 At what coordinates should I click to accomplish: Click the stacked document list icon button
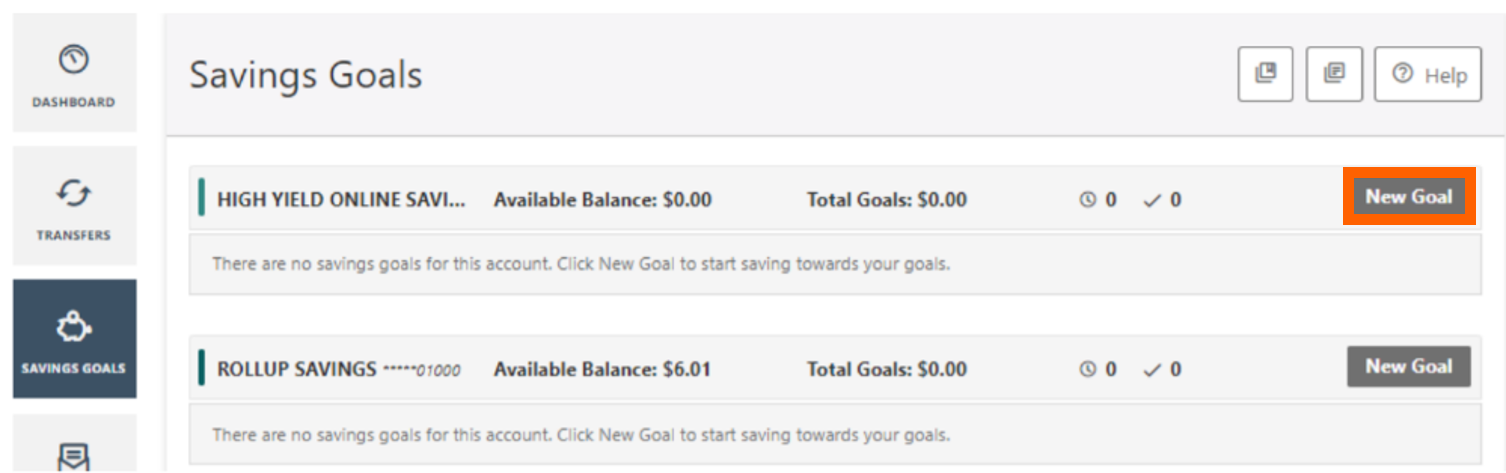pyautogui.click(x=1334, y=74)
